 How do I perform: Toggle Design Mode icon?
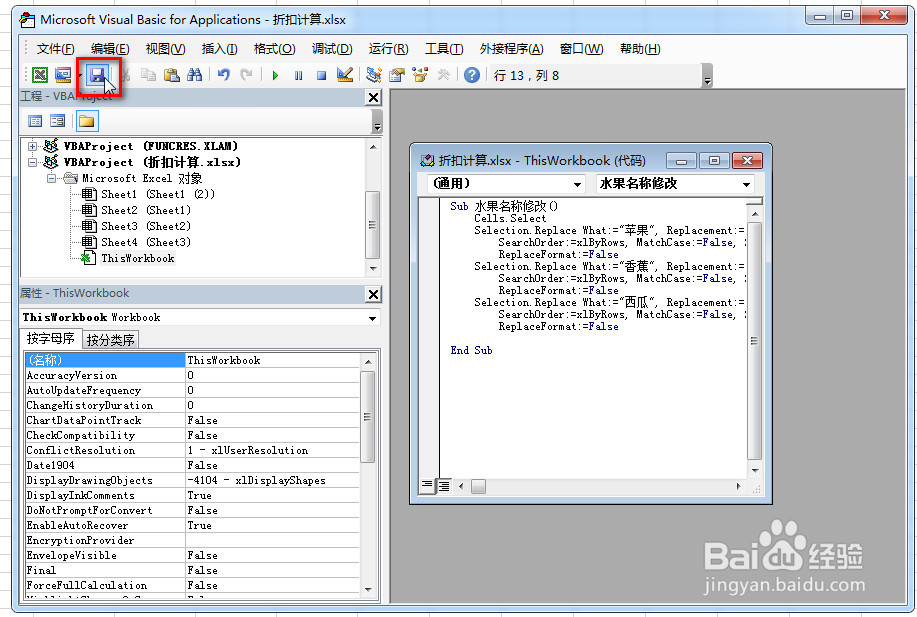click(345, 75)
